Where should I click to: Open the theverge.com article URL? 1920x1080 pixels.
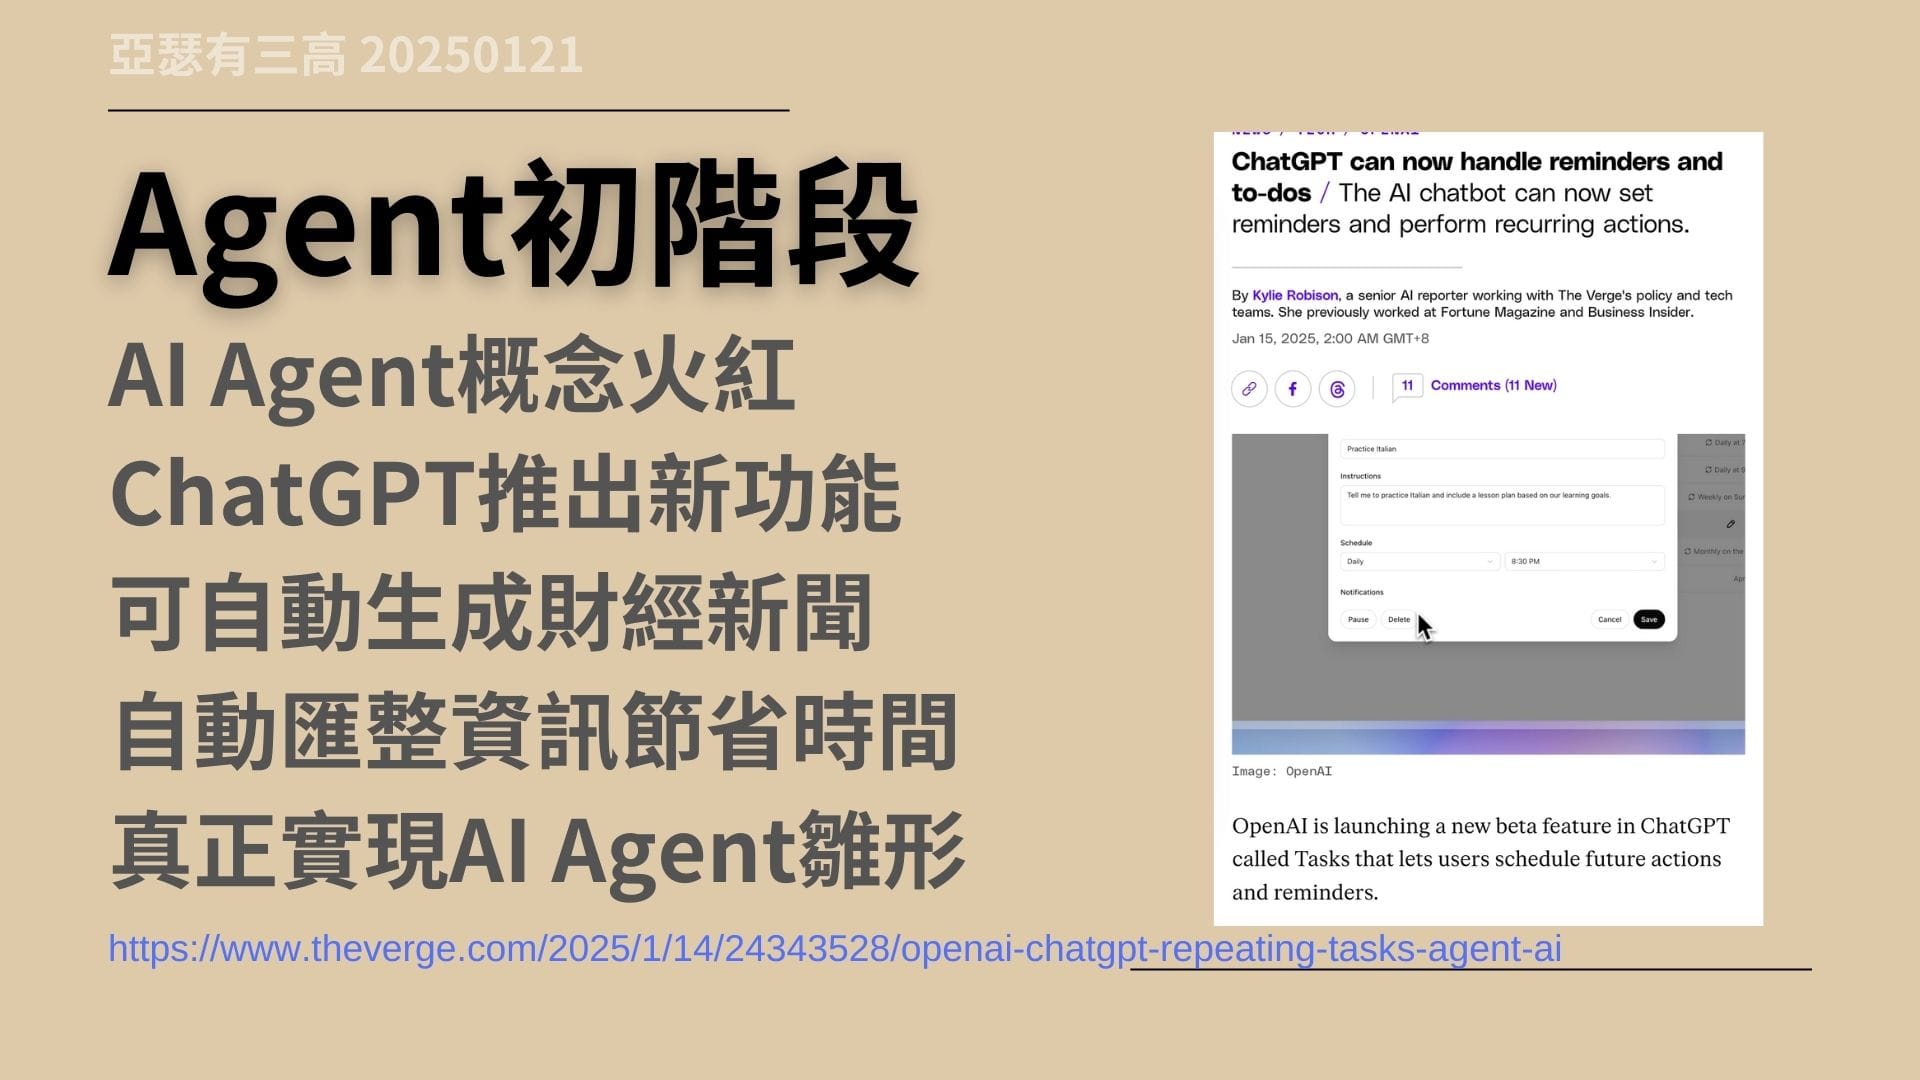click(x=834, y=949)
